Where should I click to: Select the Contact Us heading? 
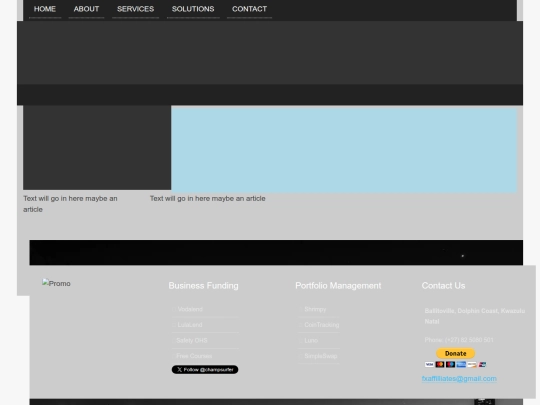click(x=443, y=286)
